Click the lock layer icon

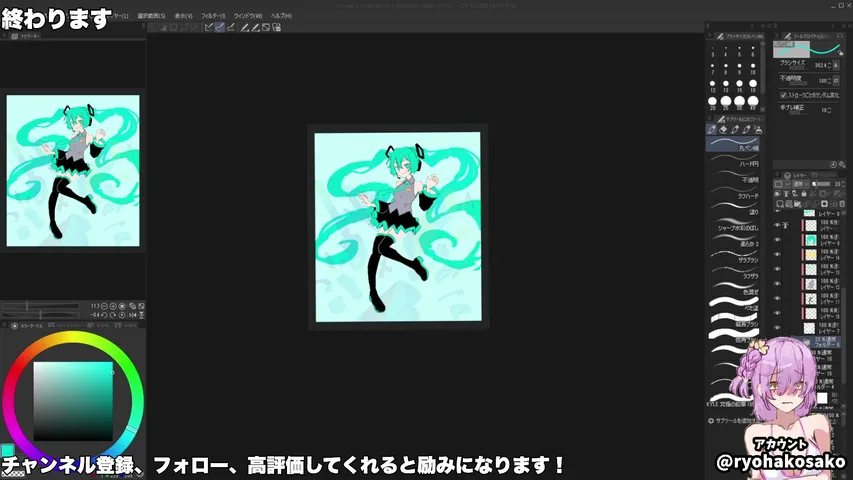[803, 194]
